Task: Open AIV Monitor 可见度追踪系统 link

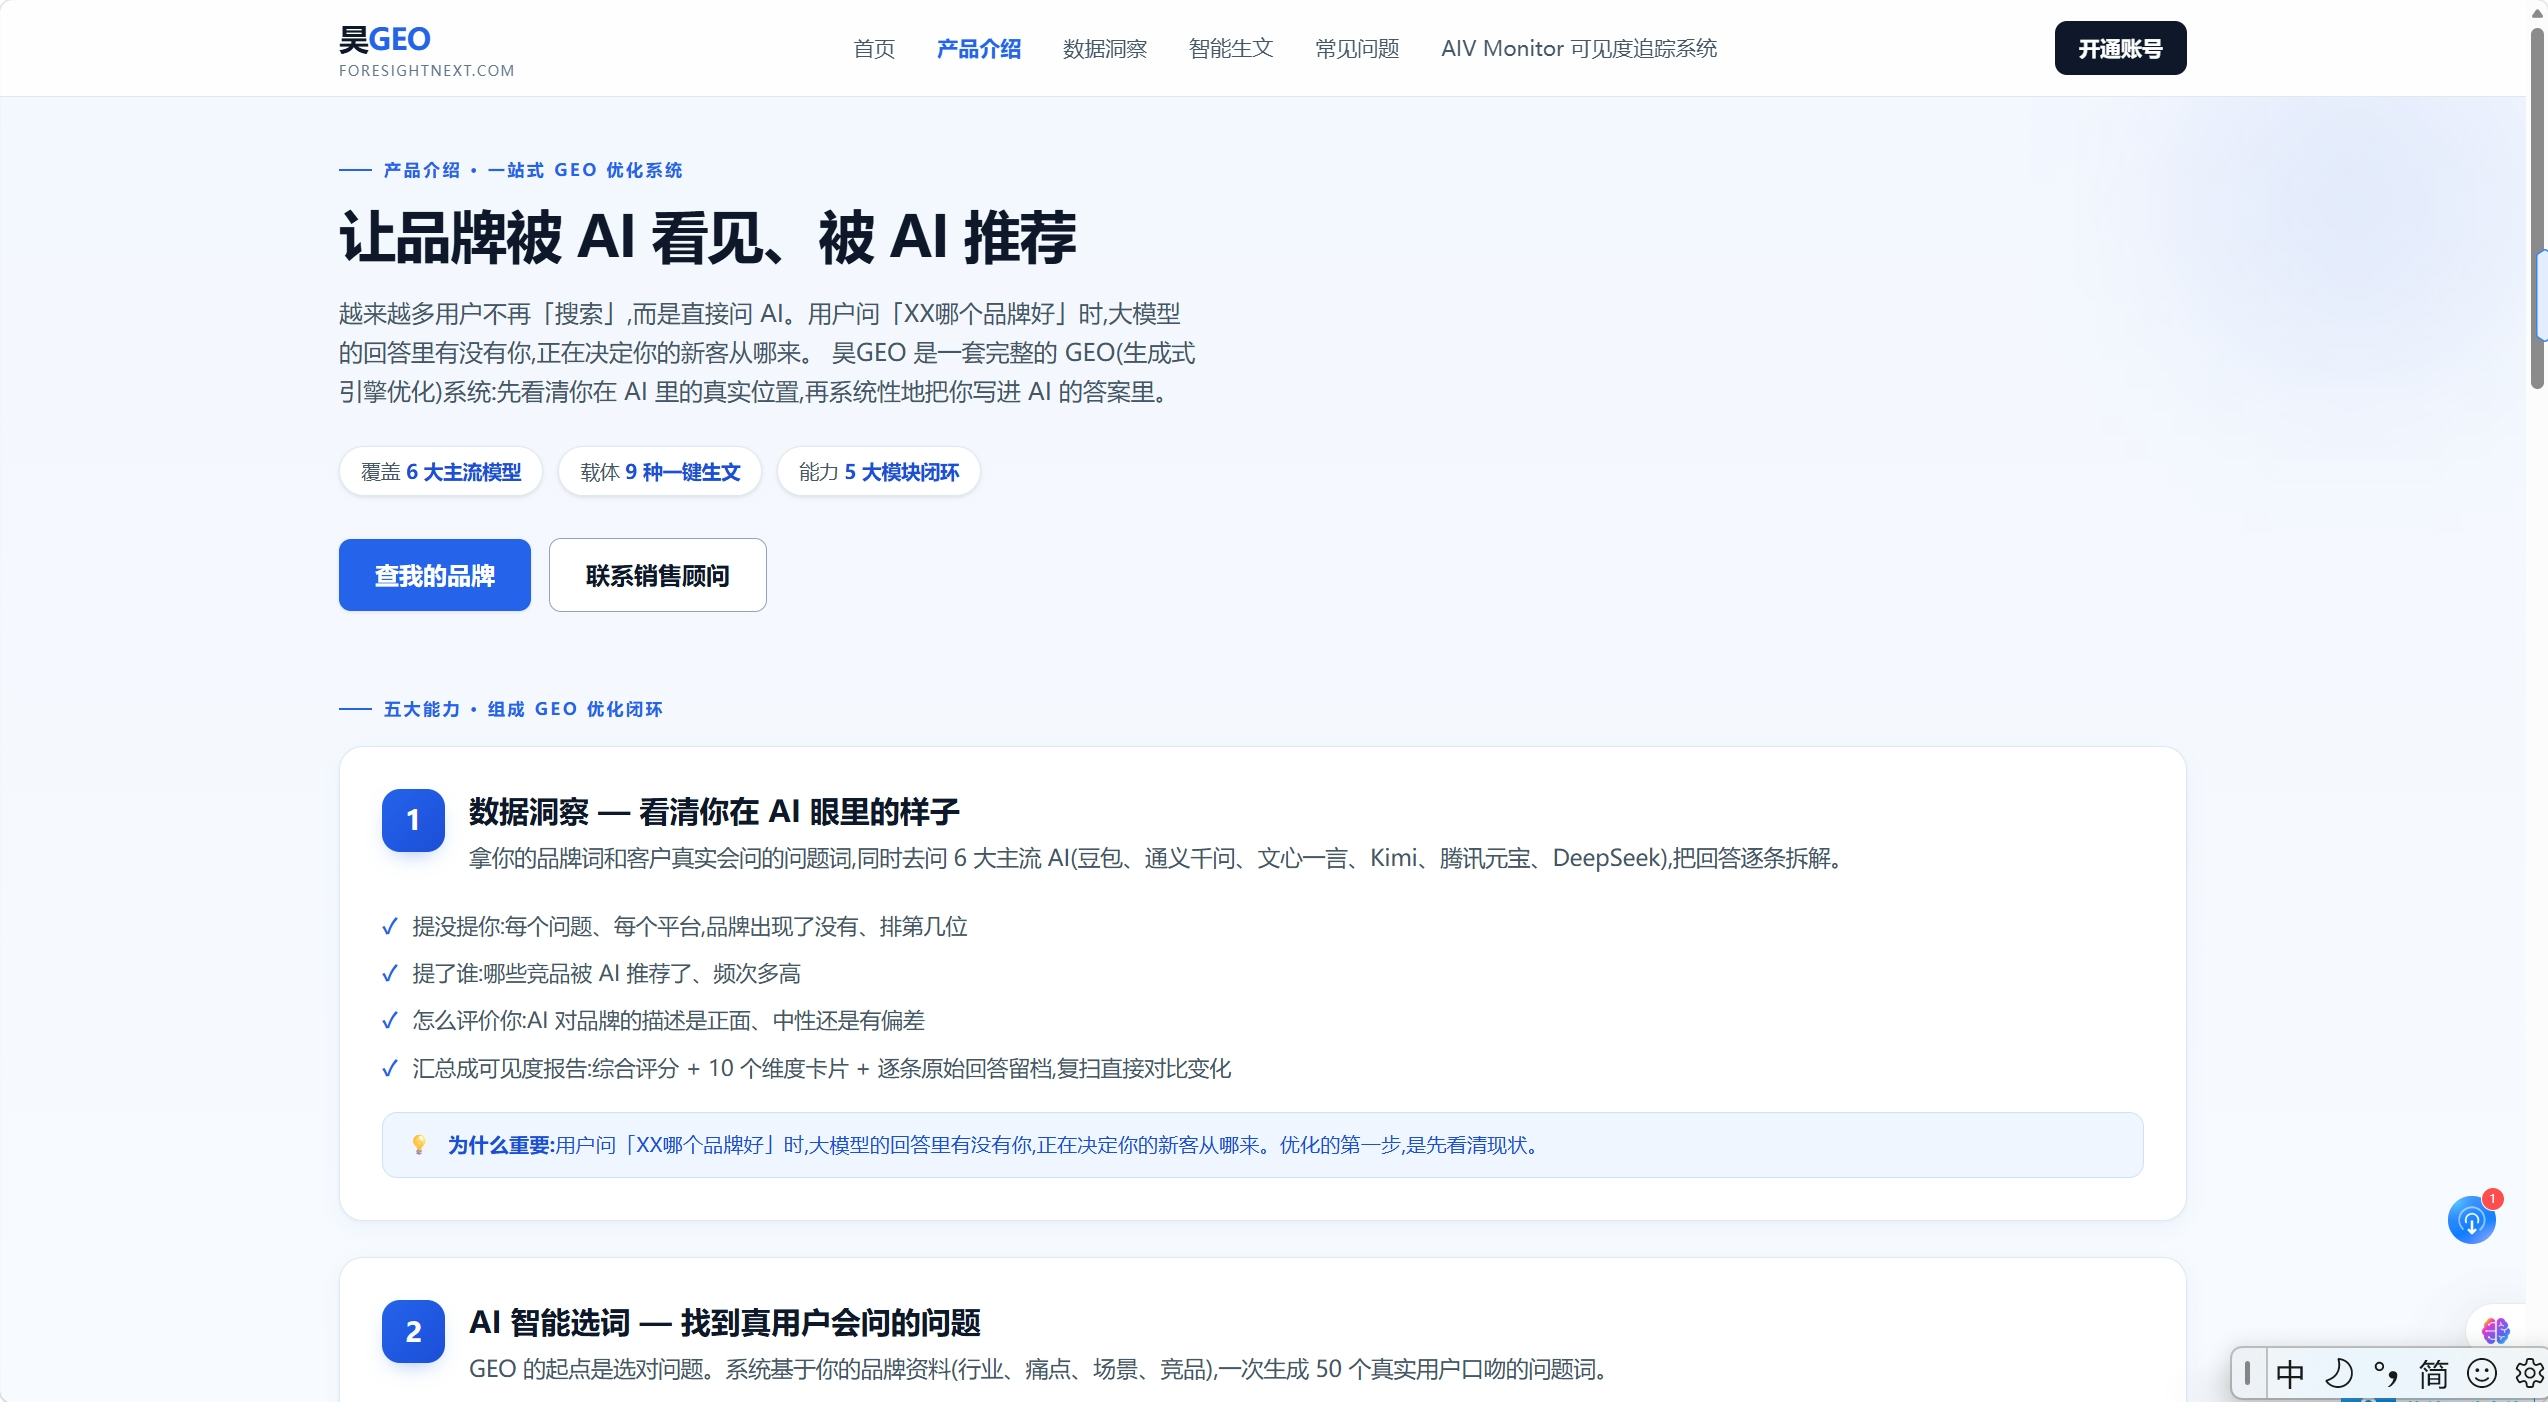Action: point(1579,48)
